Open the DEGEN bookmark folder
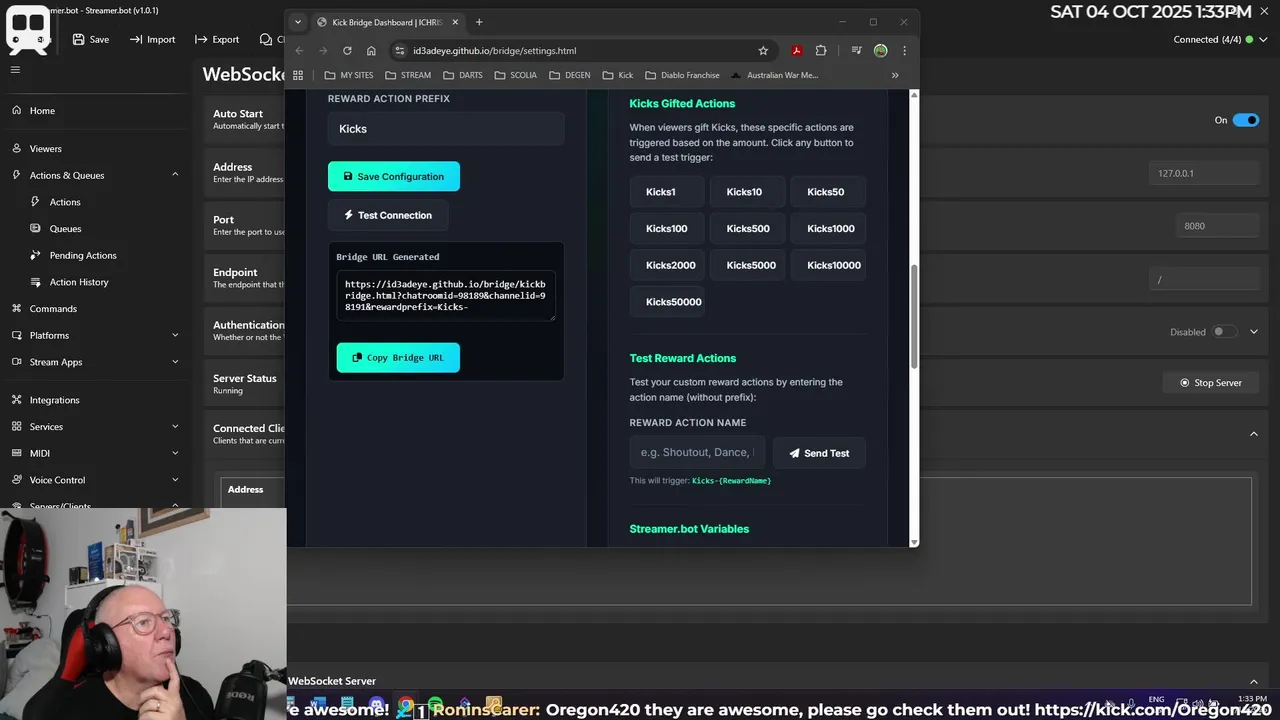Screen dimensions: 1280x720 coord(569,75)
